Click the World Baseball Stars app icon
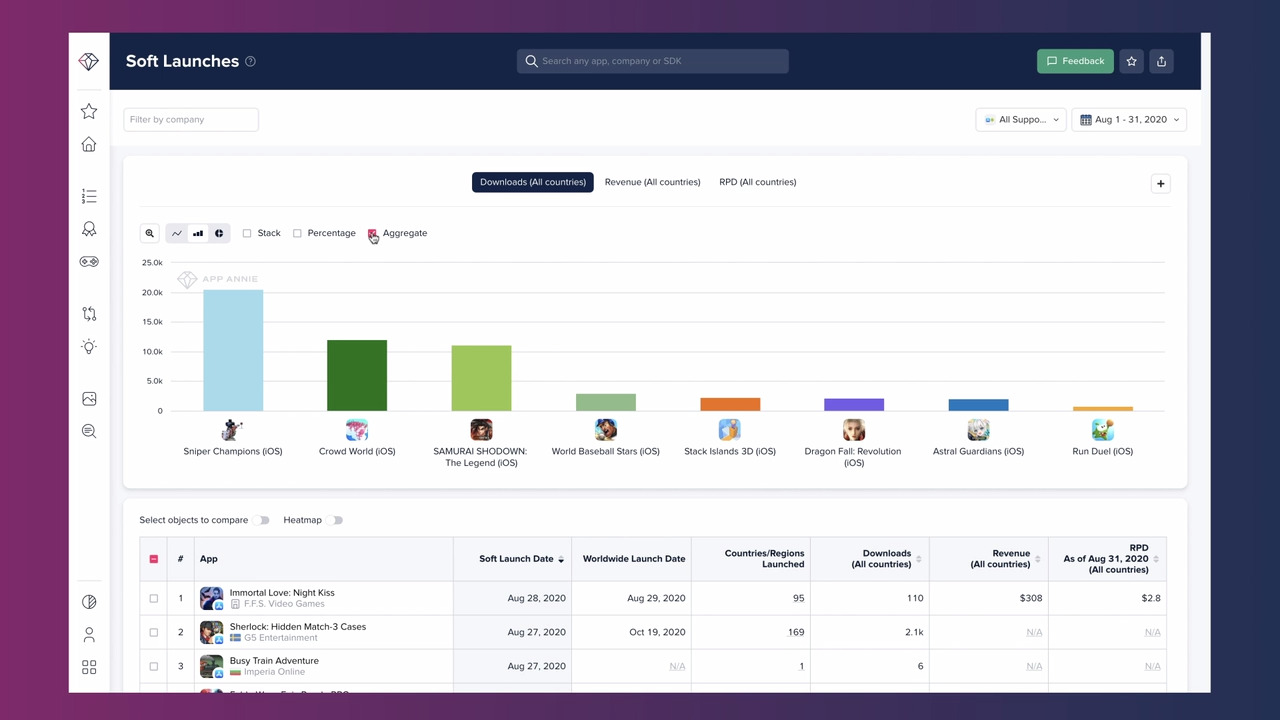Screen dimensions: 1280x720 point(606,430)
